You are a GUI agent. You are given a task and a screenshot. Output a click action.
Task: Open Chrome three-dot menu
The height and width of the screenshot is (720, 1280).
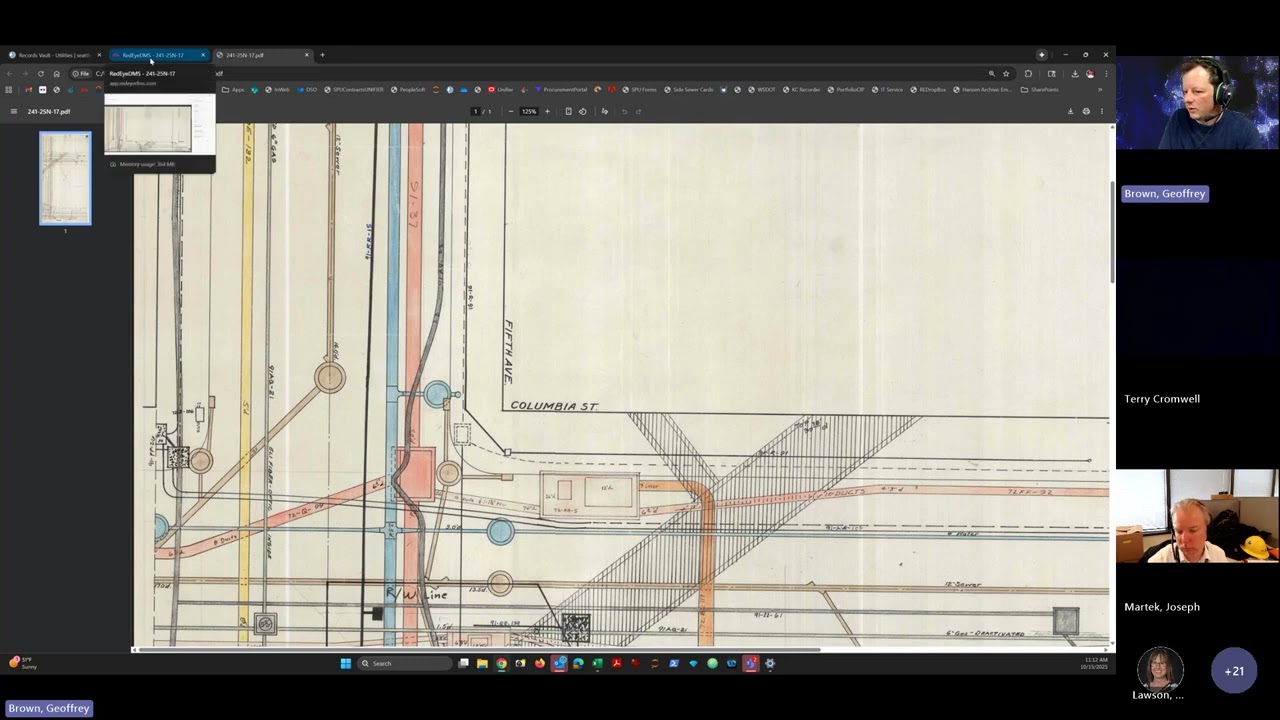pyautogui.click(x=1105, y=73)
